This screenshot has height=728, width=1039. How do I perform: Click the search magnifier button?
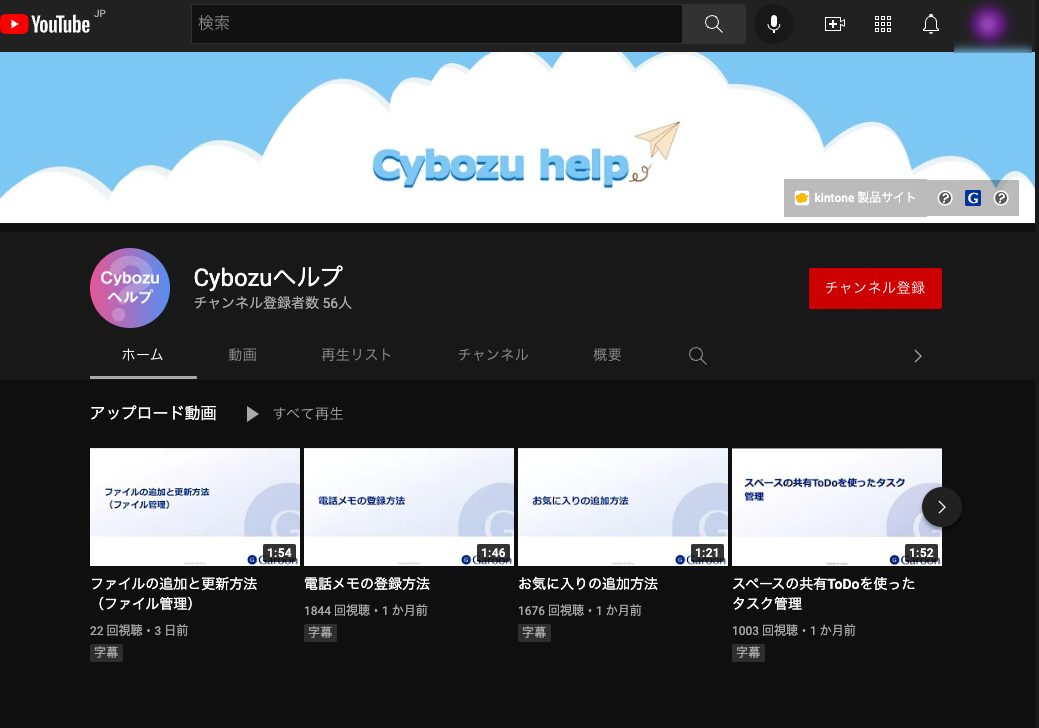(x=714, y=24)
